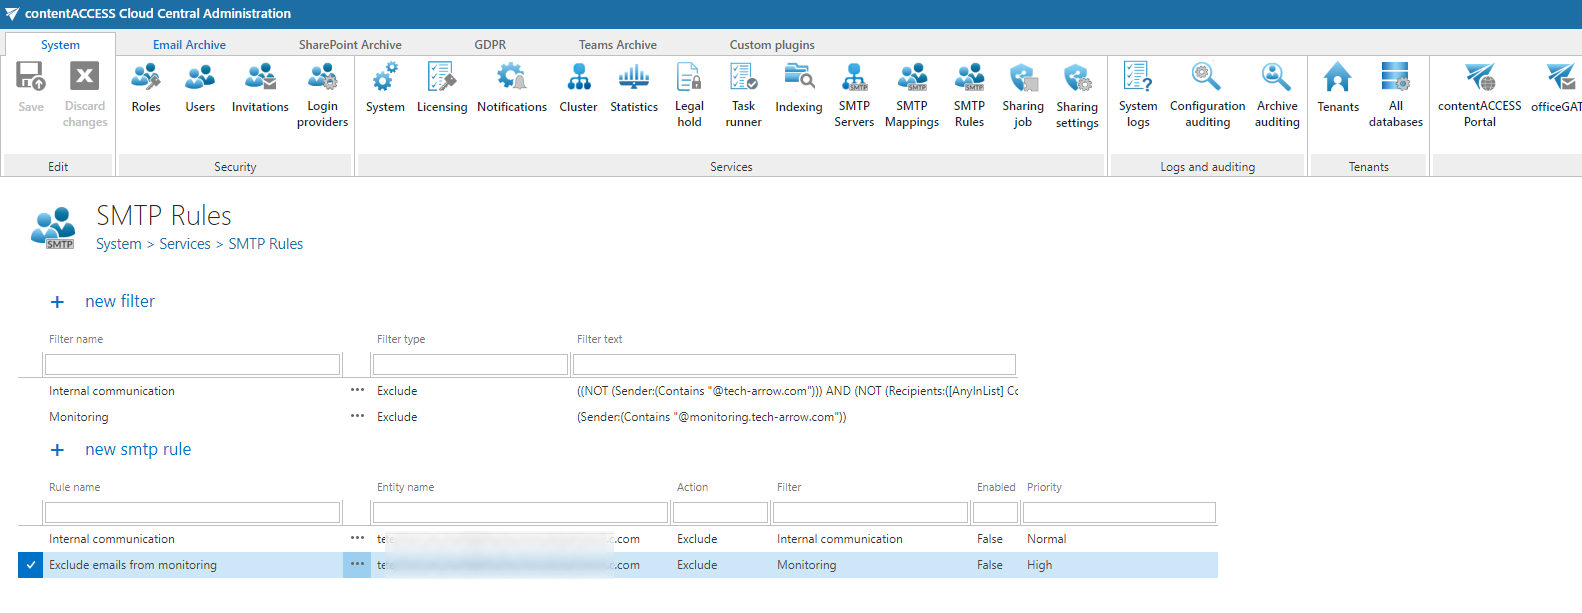Click the plus icon beside new filter
This screenshot has height=613, width=1582.
coord(57,302)
